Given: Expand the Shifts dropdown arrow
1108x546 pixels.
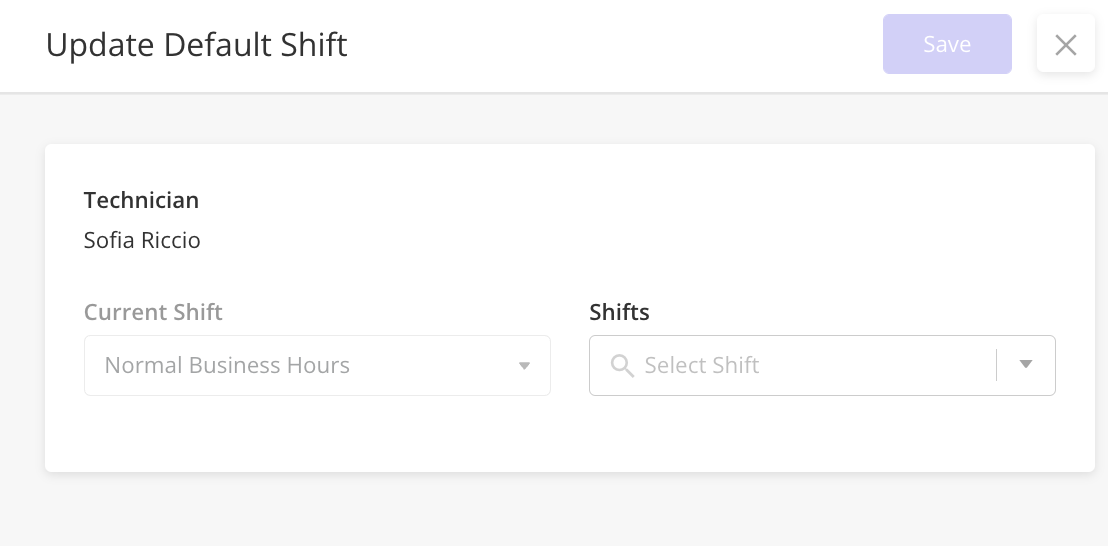Looking at the screenshot, I should [1026, 364].
